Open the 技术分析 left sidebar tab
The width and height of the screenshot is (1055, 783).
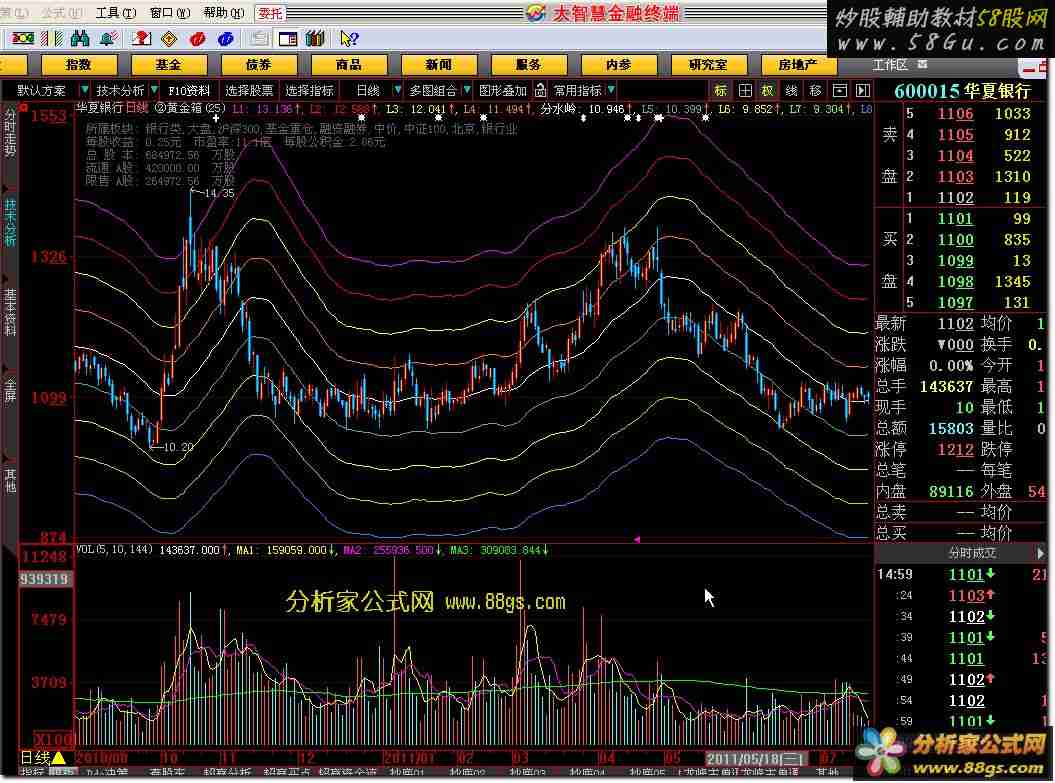tap(9, 223)
